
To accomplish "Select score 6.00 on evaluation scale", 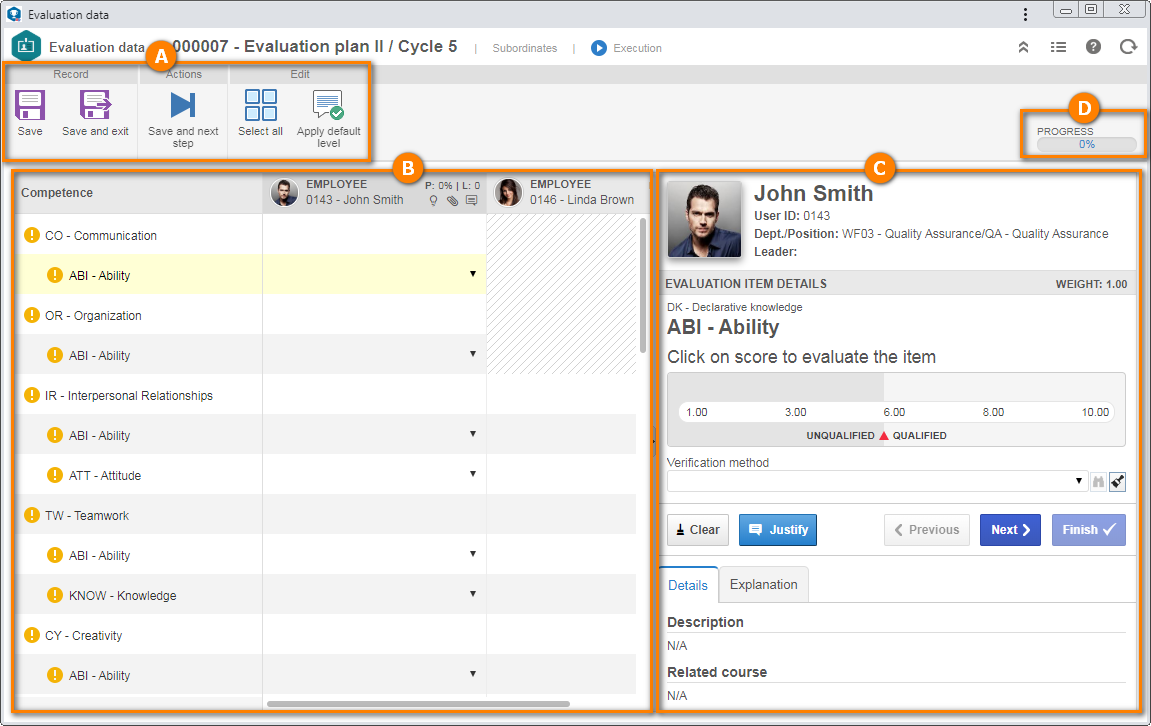I will (x=894, y=413).
